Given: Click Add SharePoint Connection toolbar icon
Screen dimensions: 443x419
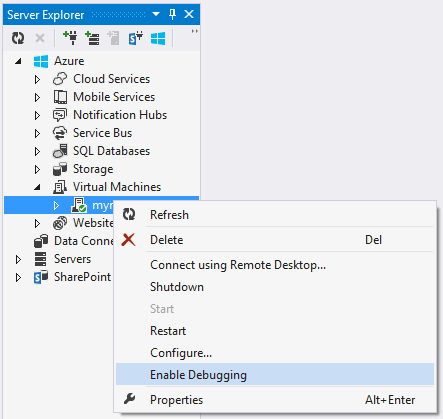Looking at the screenshot, I should click(x=136, y=38).
